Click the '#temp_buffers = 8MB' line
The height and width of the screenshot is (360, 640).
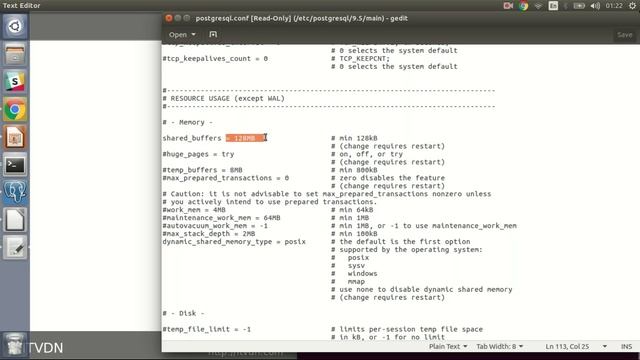click(x=202, y=170)
